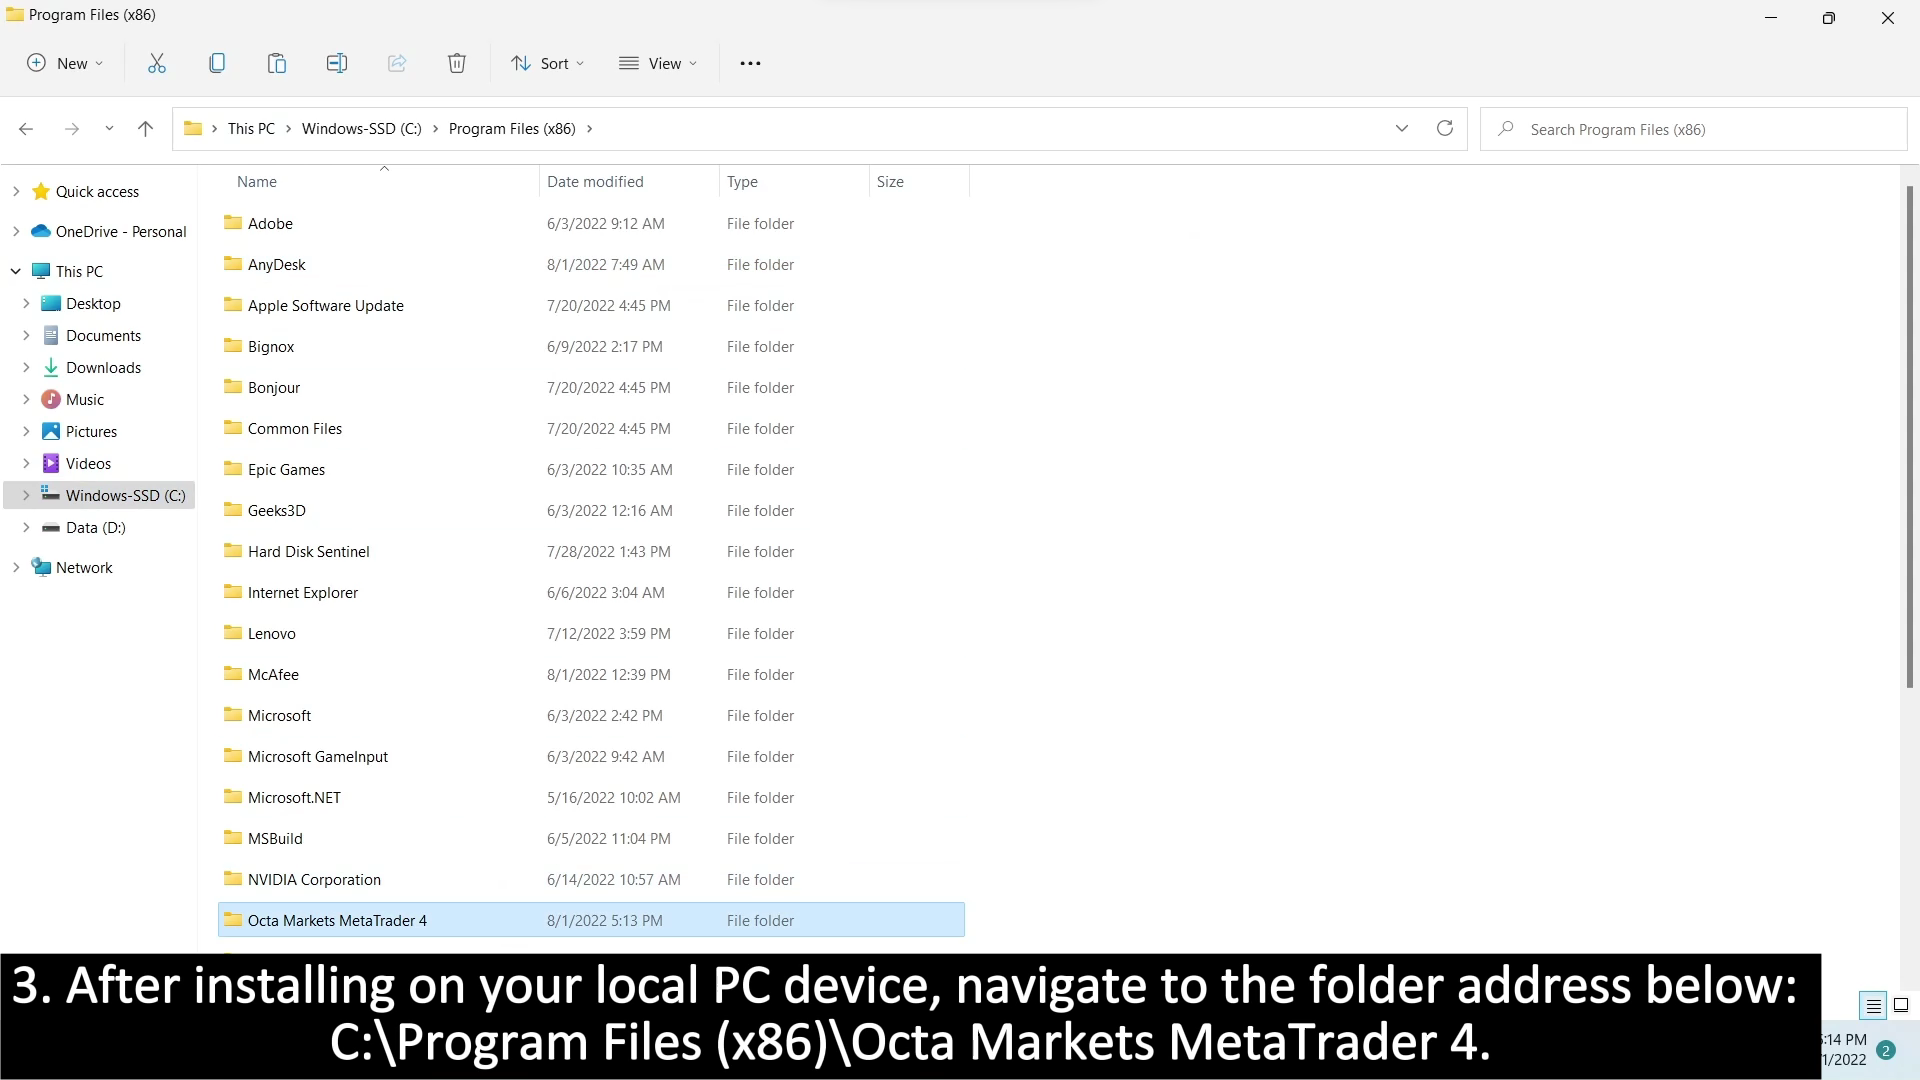The width and height of the screenshot is (1920, 1080).
Task: Switch to large thumbnails view toggle
Action: (1901, 1005)
